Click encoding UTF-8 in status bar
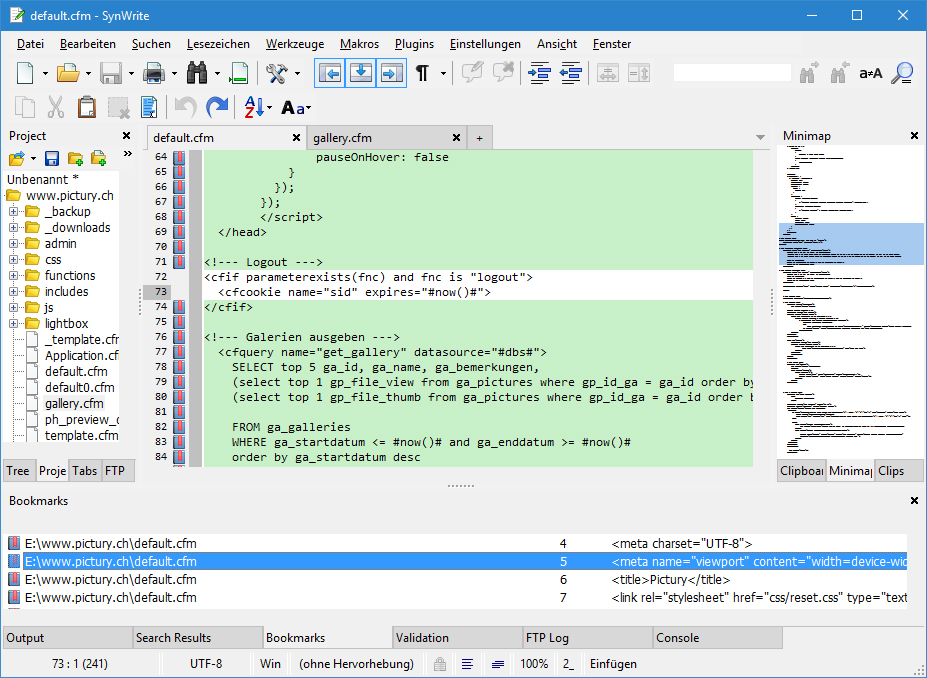The width and height of the screenshot is (927, 678). [x=206, y=664]
